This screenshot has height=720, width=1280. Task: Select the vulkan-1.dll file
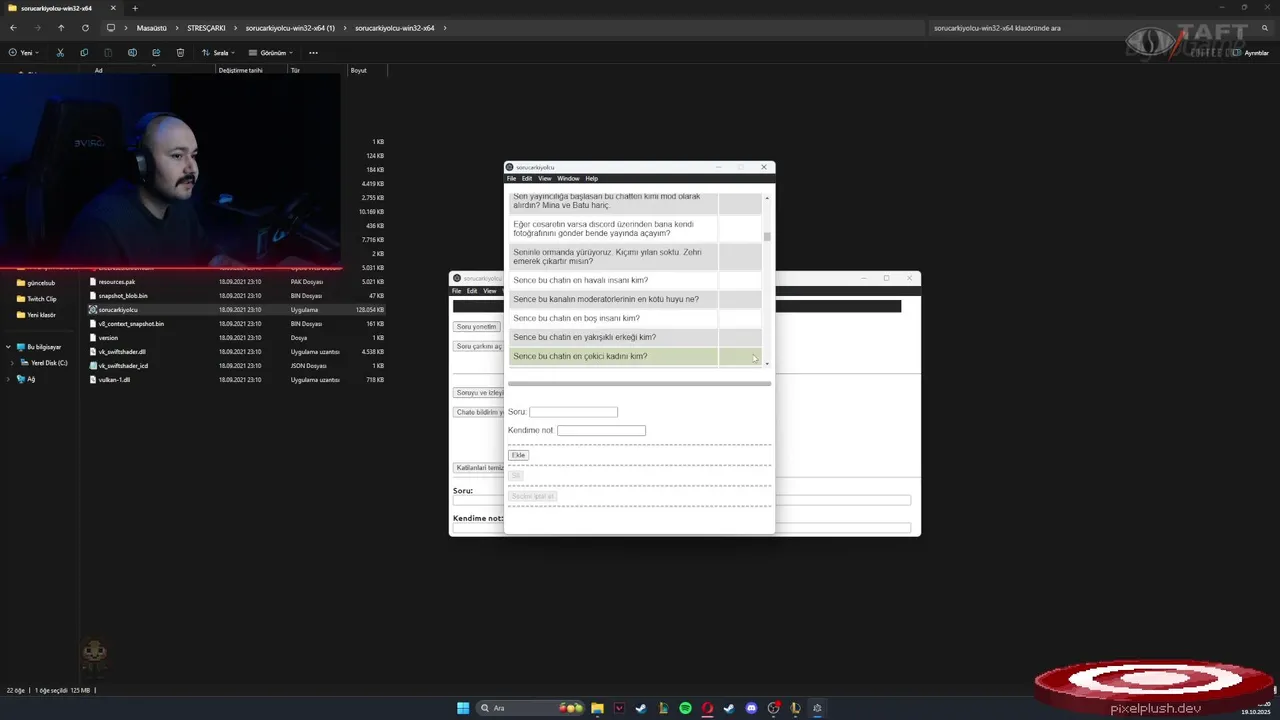pyautogui.click(x=236, y=380)
